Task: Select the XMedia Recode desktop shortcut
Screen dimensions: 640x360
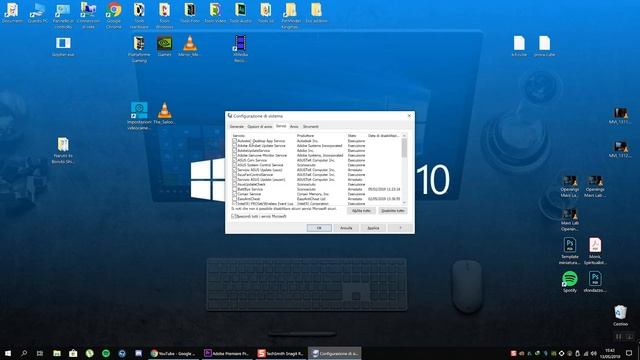Action: click(240, 49)
